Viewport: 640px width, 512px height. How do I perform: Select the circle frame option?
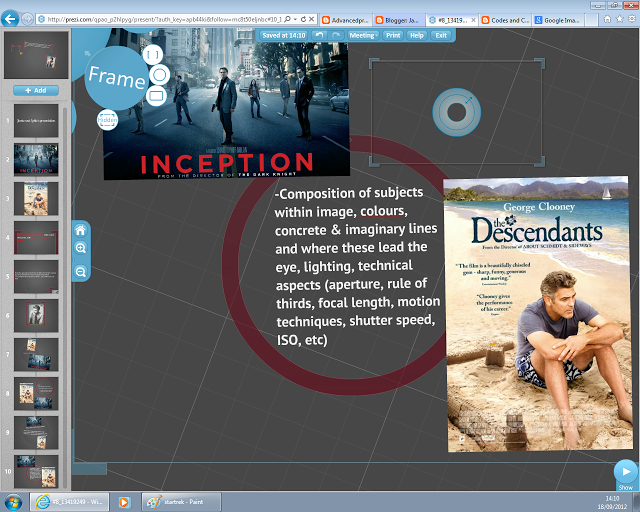(159, 75)
